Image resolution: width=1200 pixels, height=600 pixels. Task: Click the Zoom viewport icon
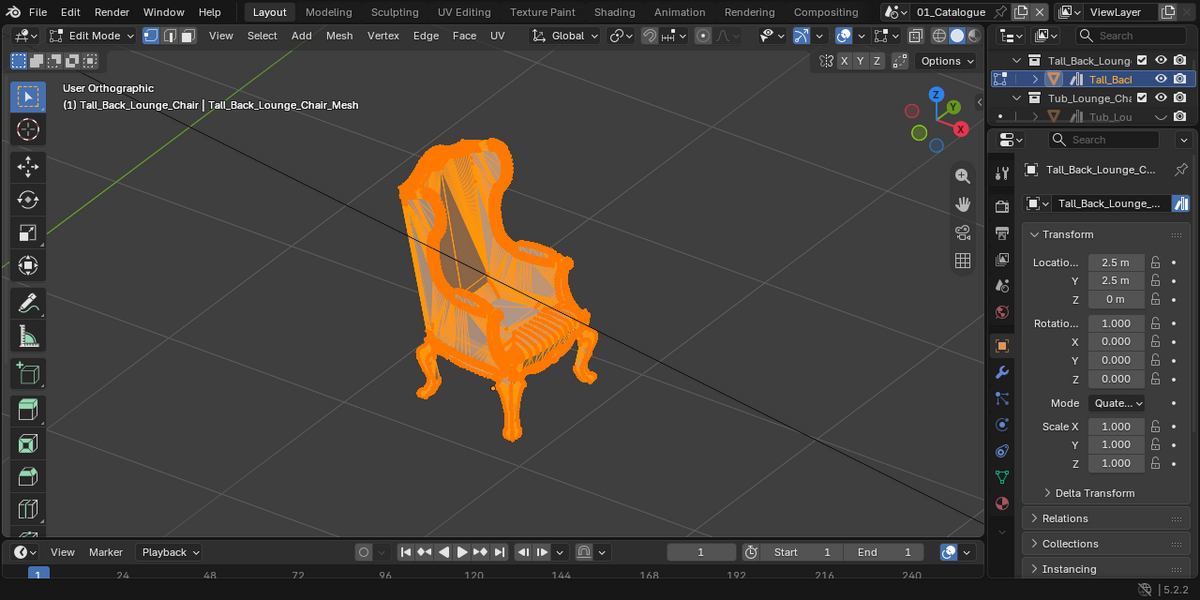click(963, 176)
